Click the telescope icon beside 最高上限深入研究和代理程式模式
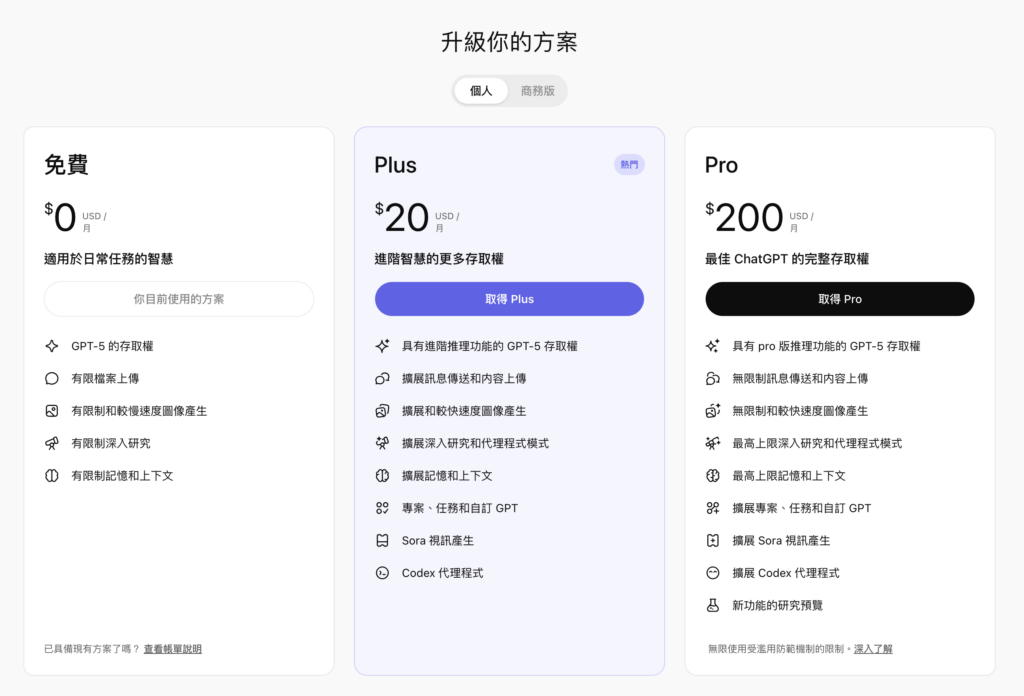 [713, 443]
